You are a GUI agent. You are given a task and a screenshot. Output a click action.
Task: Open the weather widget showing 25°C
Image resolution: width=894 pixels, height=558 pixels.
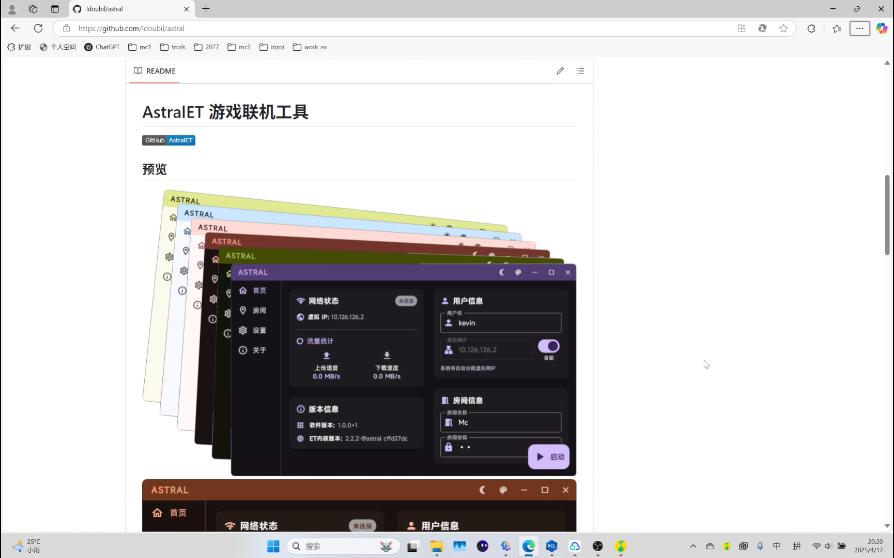point(27,545)
